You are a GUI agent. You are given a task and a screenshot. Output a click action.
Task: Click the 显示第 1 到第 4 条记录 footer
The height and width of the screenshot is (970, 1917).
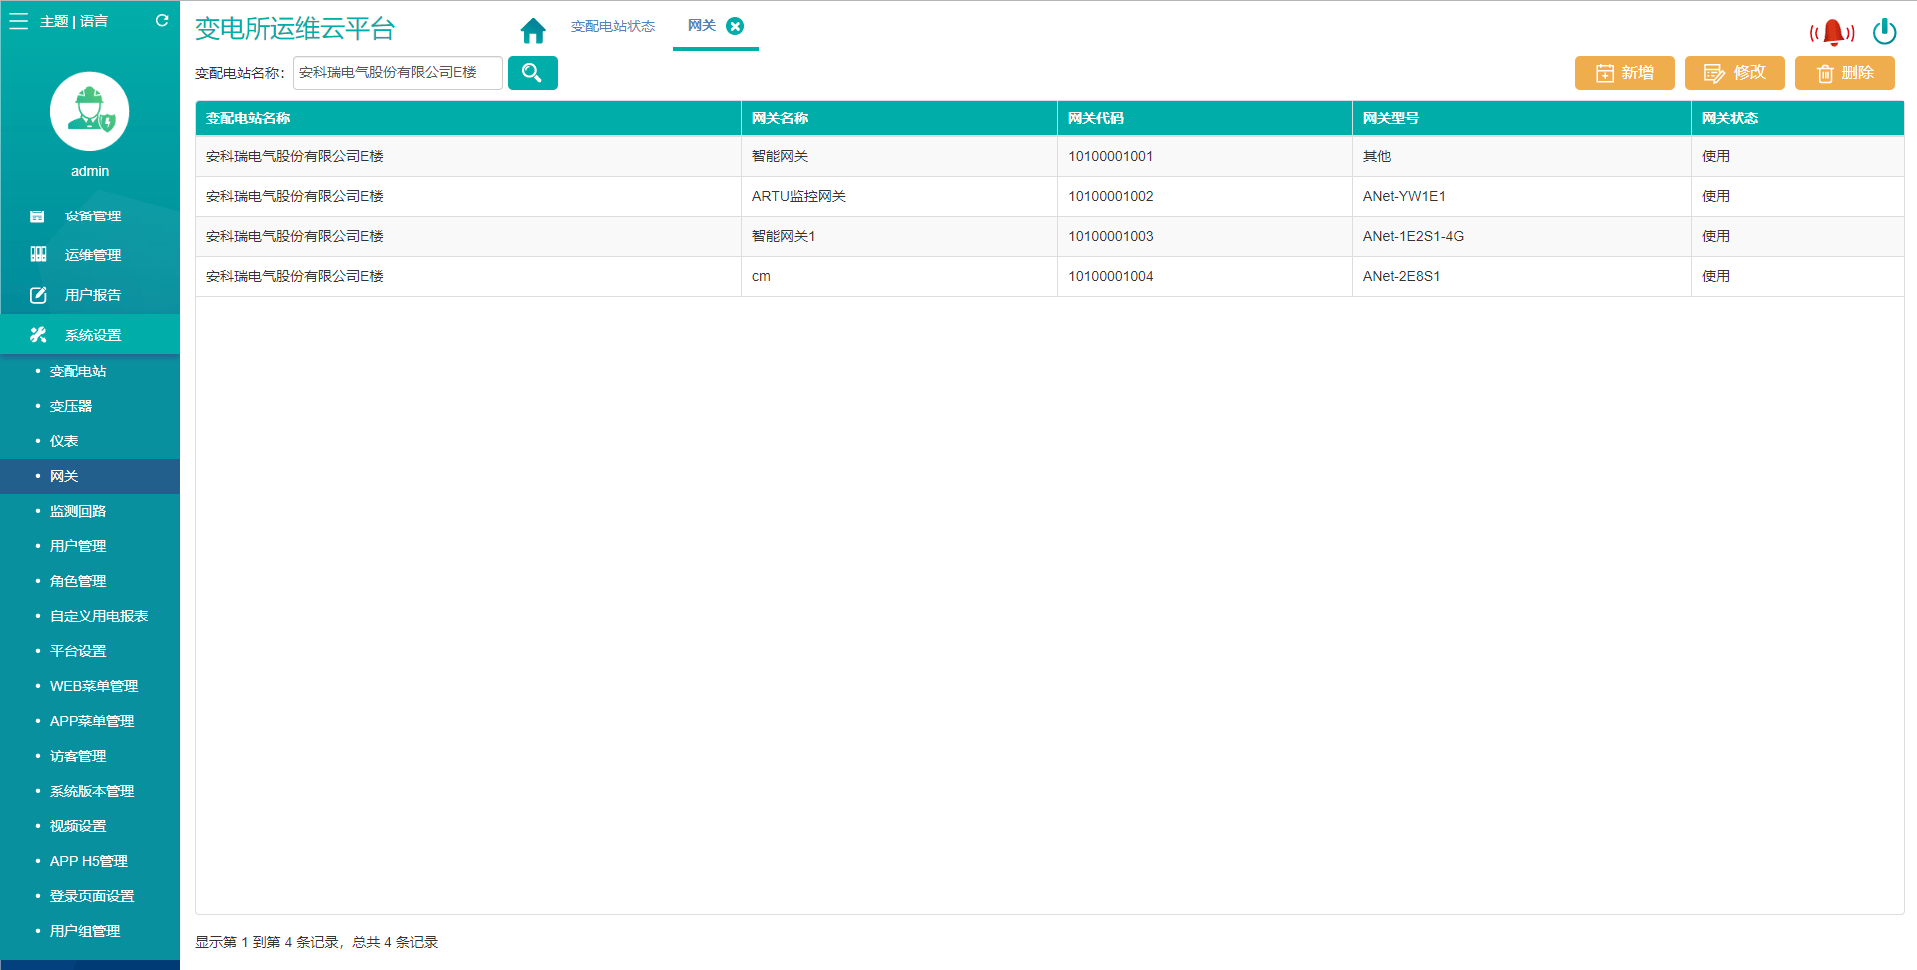[x=317, y=942]
